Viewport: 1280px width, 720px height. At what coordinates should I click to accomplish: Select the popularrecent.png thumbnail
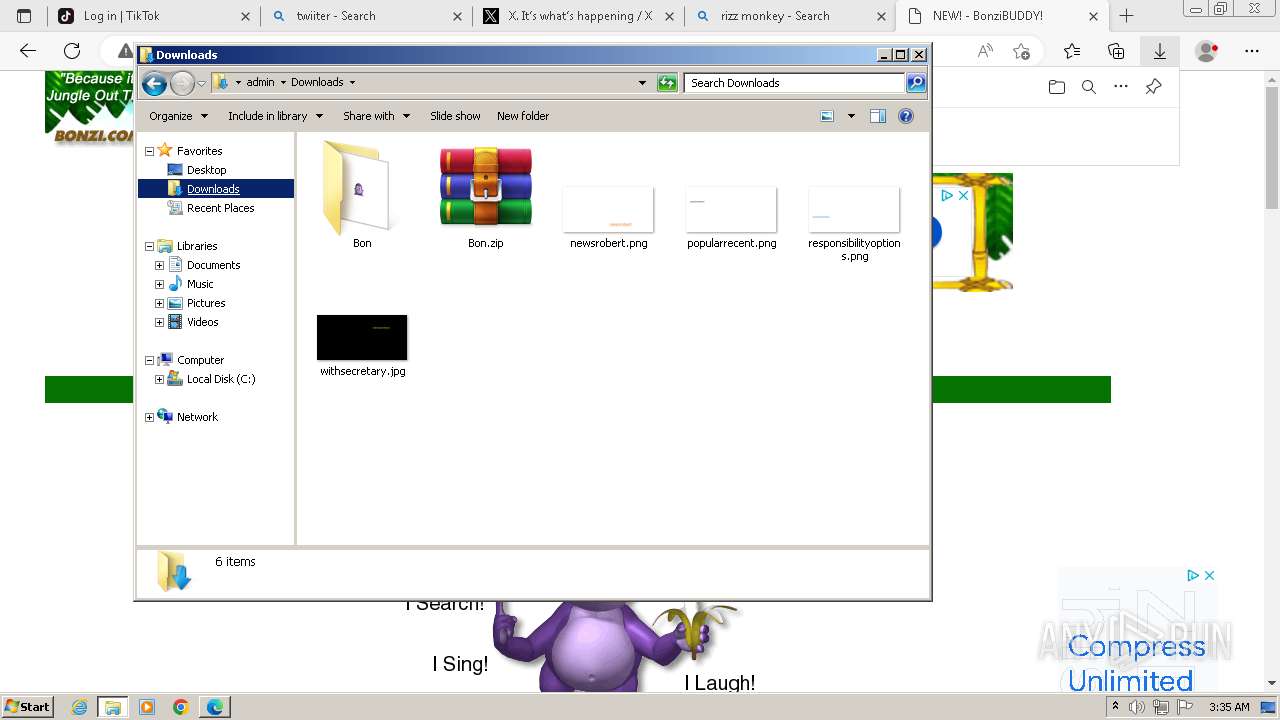tap(731, 209)
